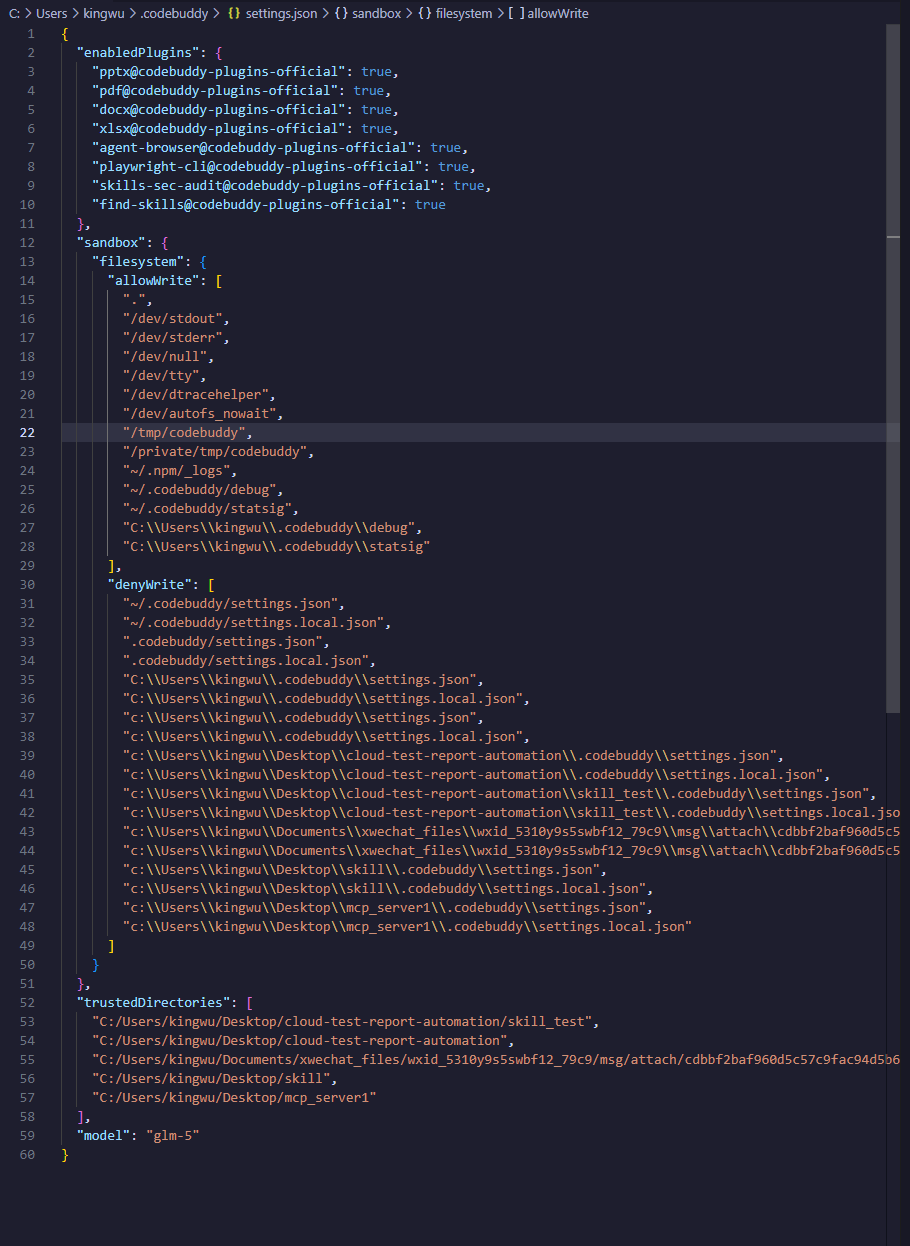Screen dimensions: 910x1246
Task: Click the curly-brace icon before filesystem breadcrumb
Action: pyautogui.click(x=424, y=14)
